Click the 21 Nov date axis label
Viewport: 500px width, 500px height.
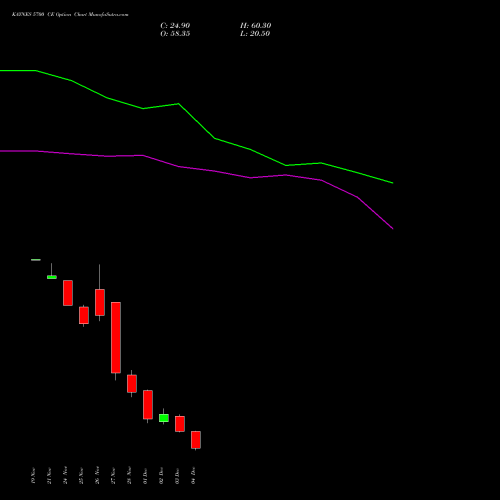coord(49,476)
